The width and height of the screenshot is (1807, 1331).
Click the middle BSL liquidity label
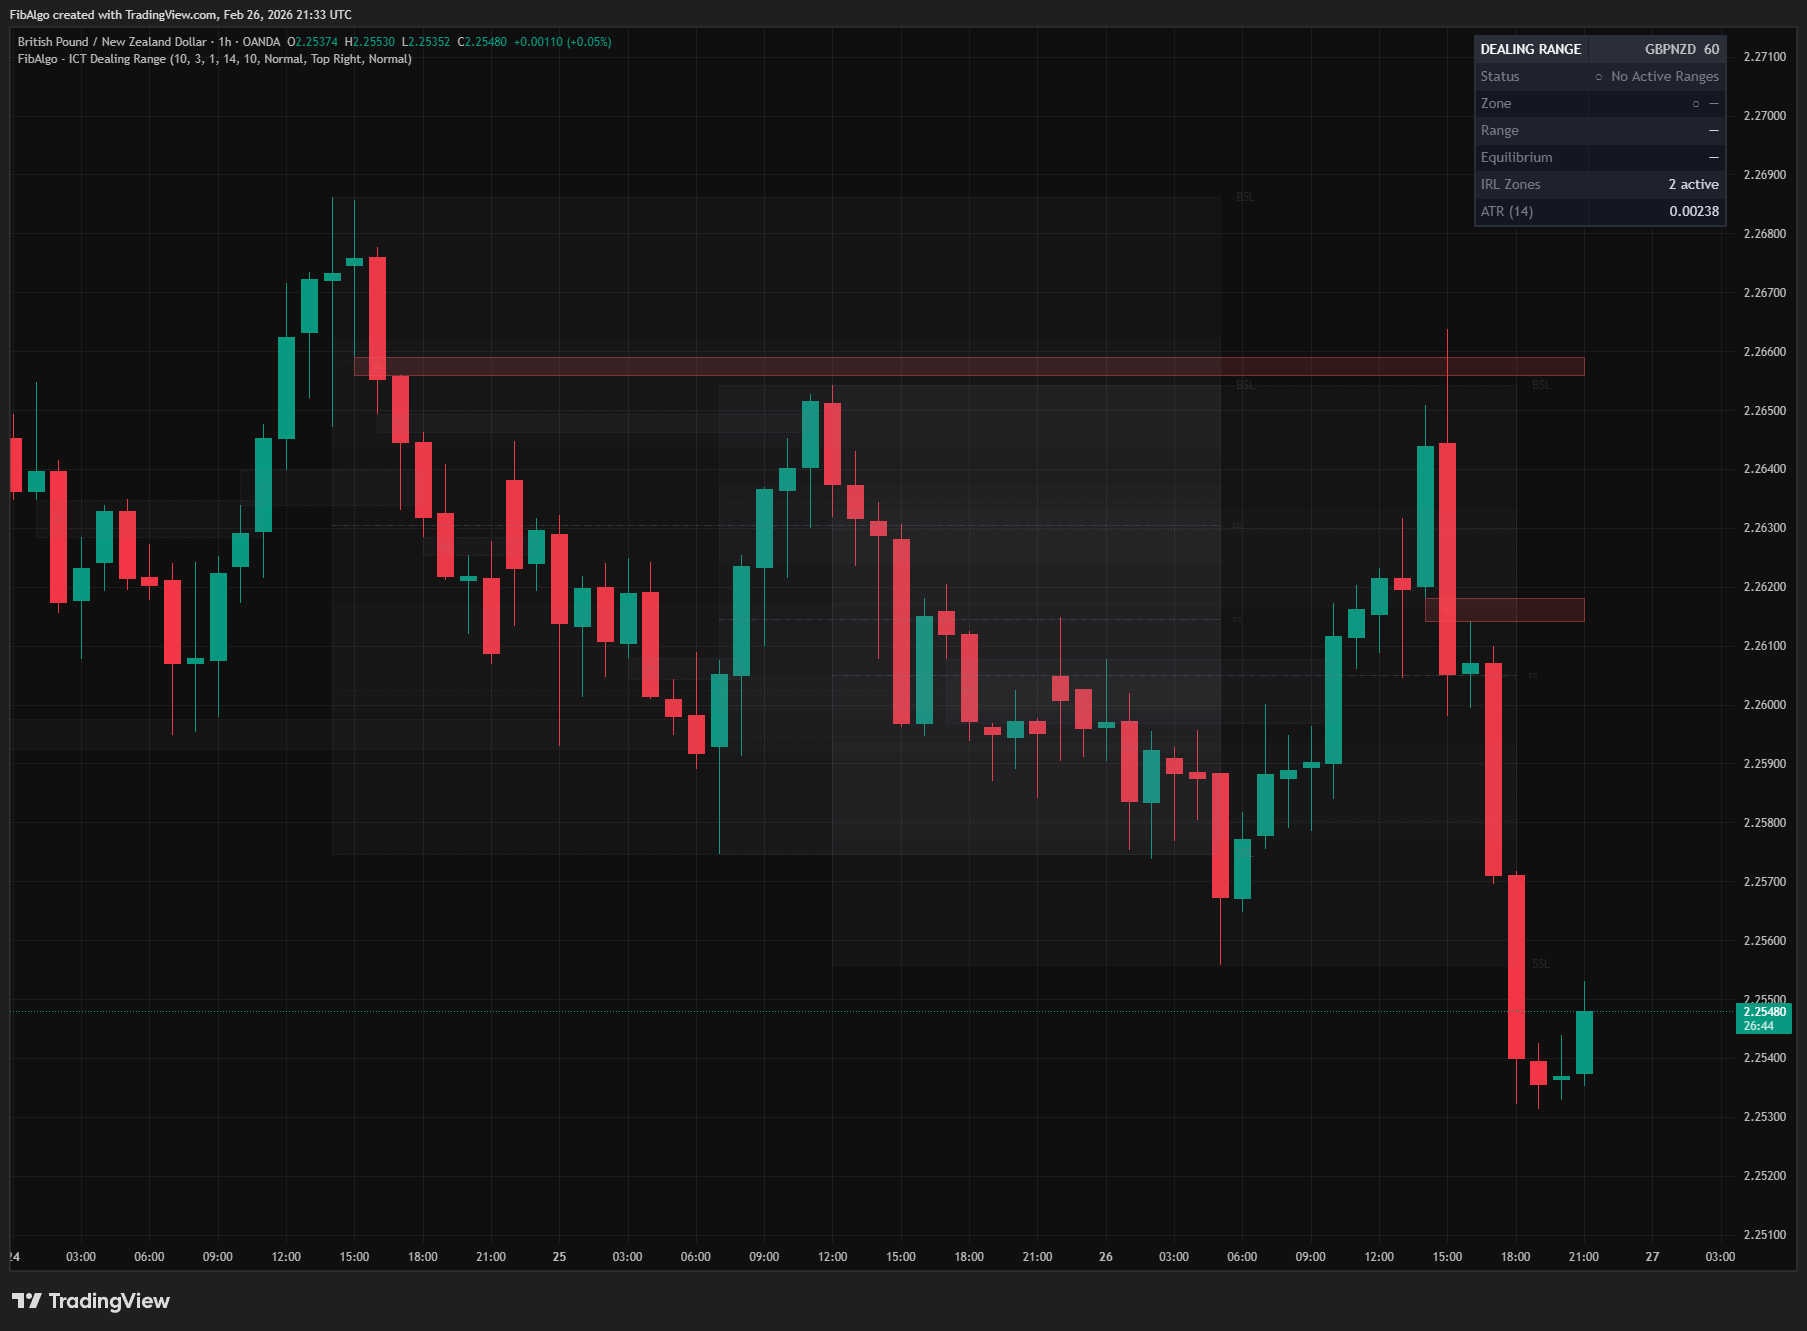1246,384
